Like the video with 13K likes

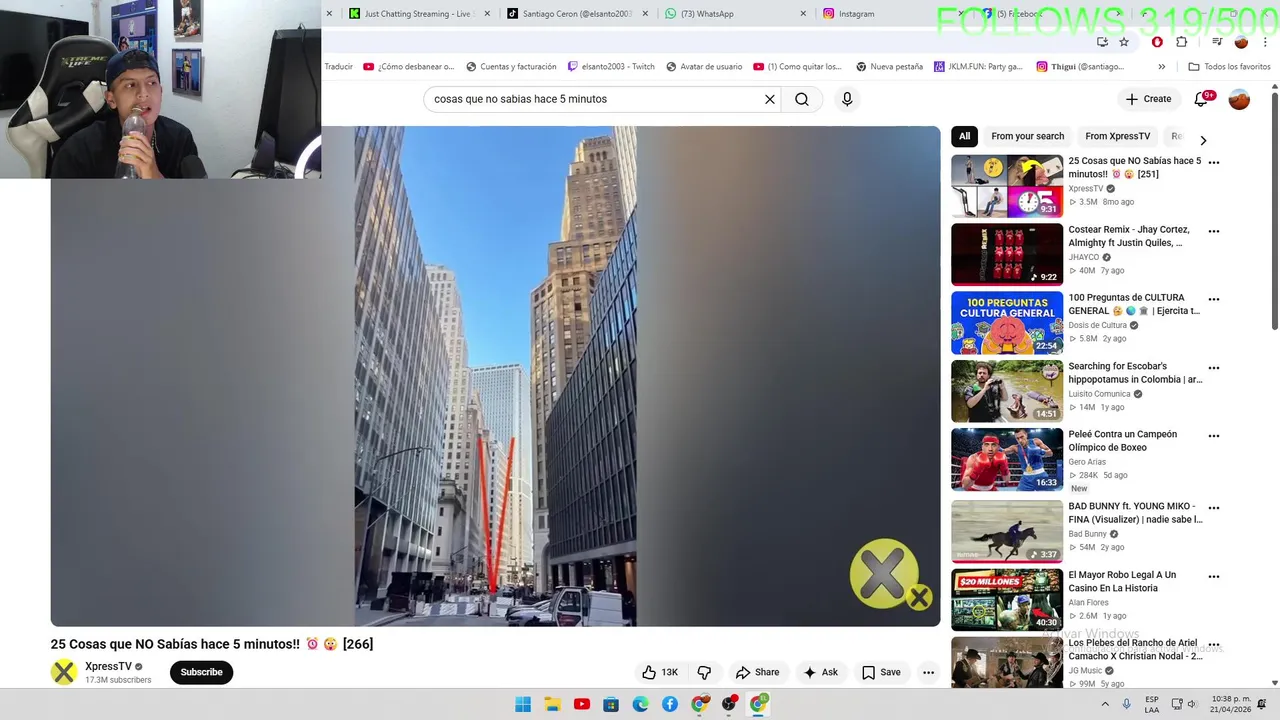point(660,672)
